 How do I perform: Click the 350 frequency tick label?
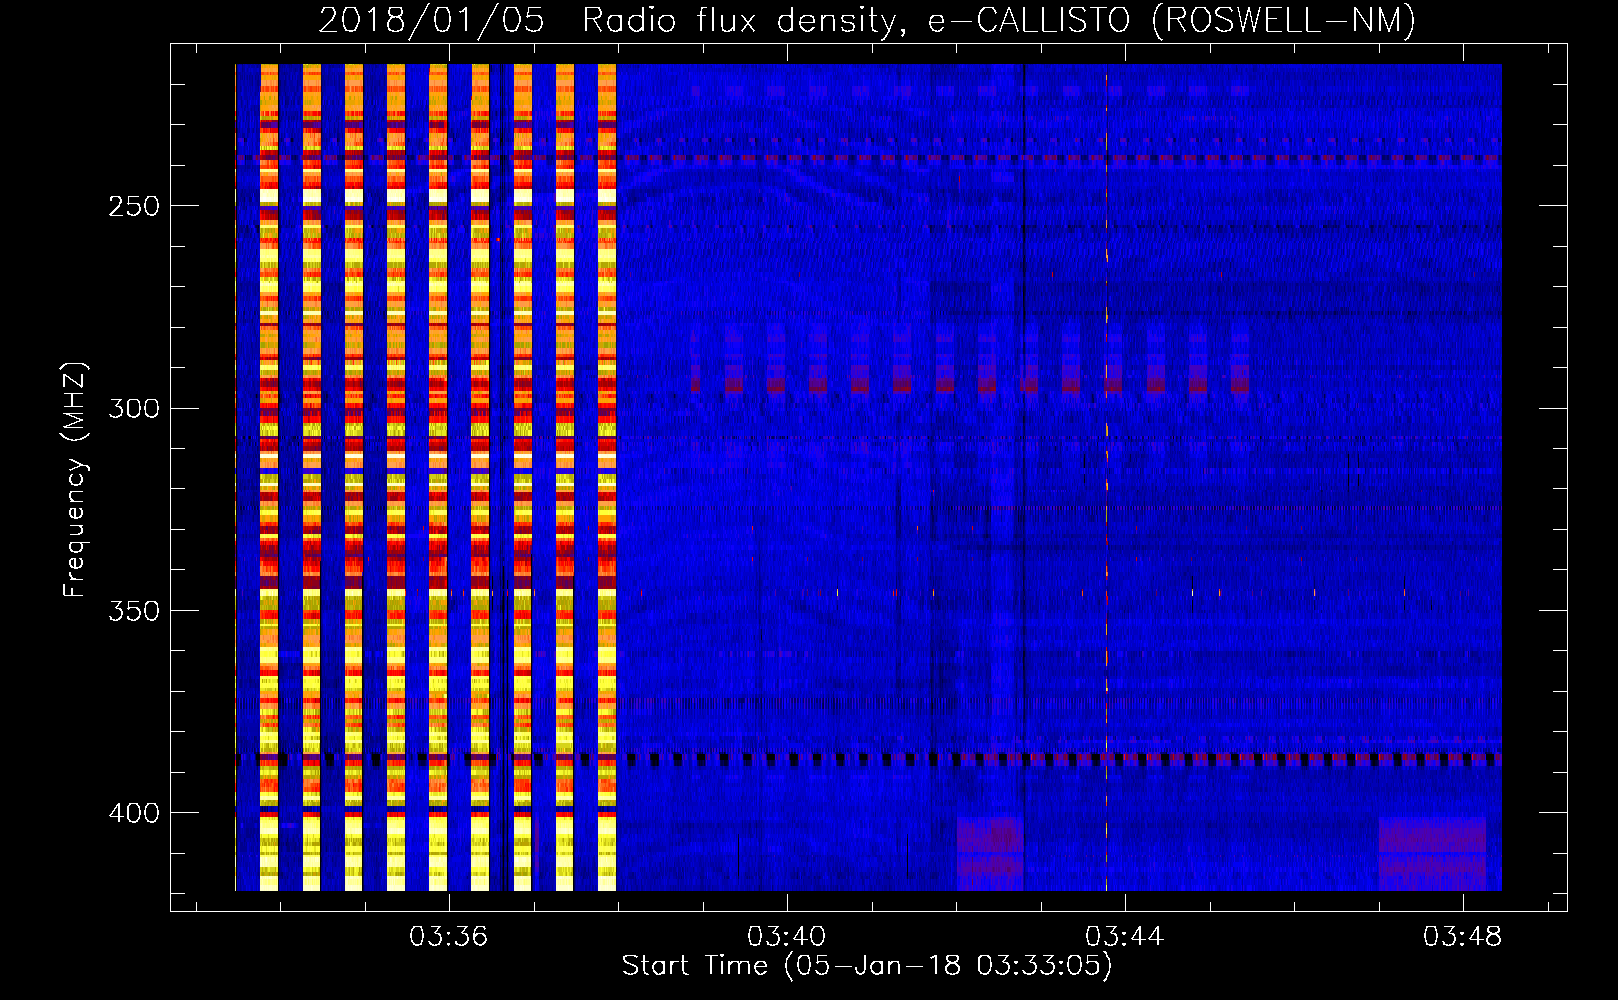(134, 611)
